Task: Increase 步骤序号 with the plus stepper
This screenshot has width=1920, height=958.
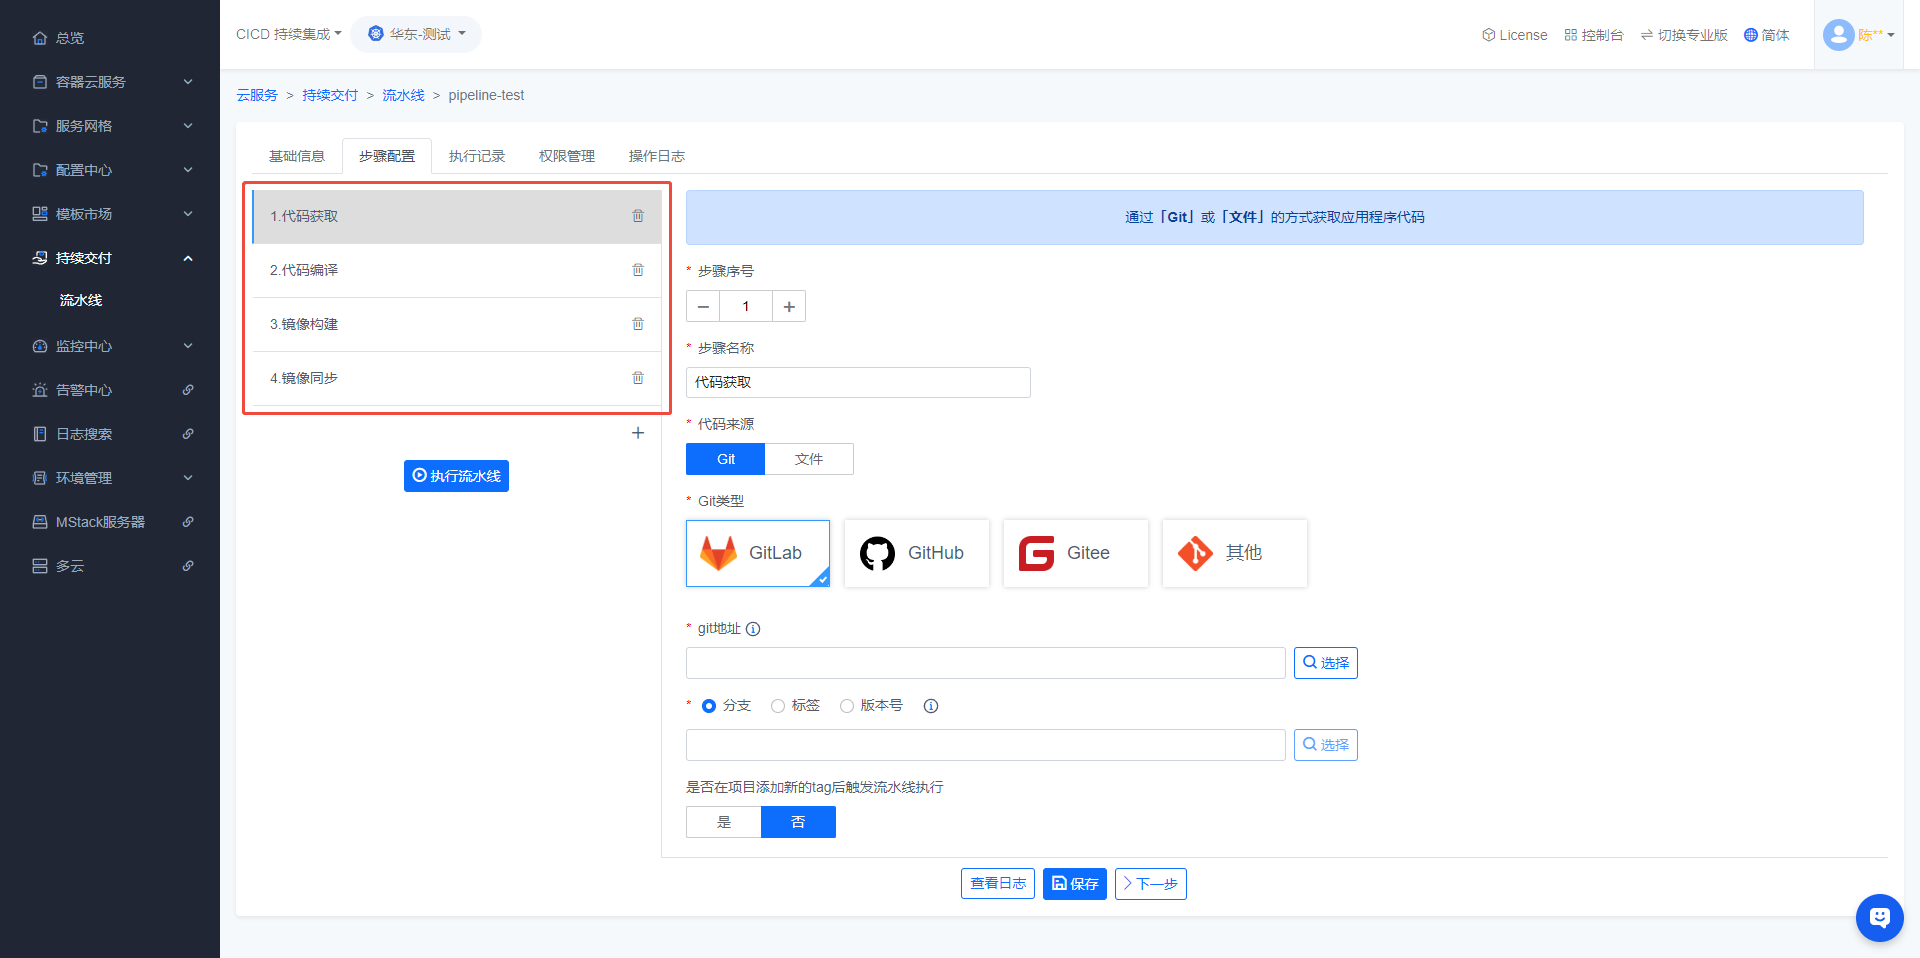Action: pyautogui.click(x=789, y=306)
